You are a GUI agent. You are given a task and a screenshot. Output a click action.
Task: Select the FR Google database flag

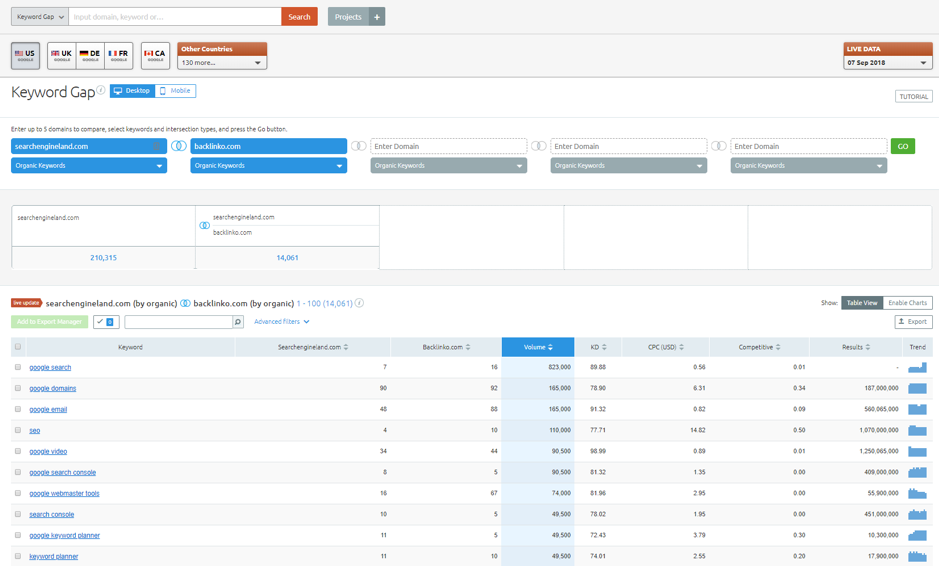click(x=119, y=56)
